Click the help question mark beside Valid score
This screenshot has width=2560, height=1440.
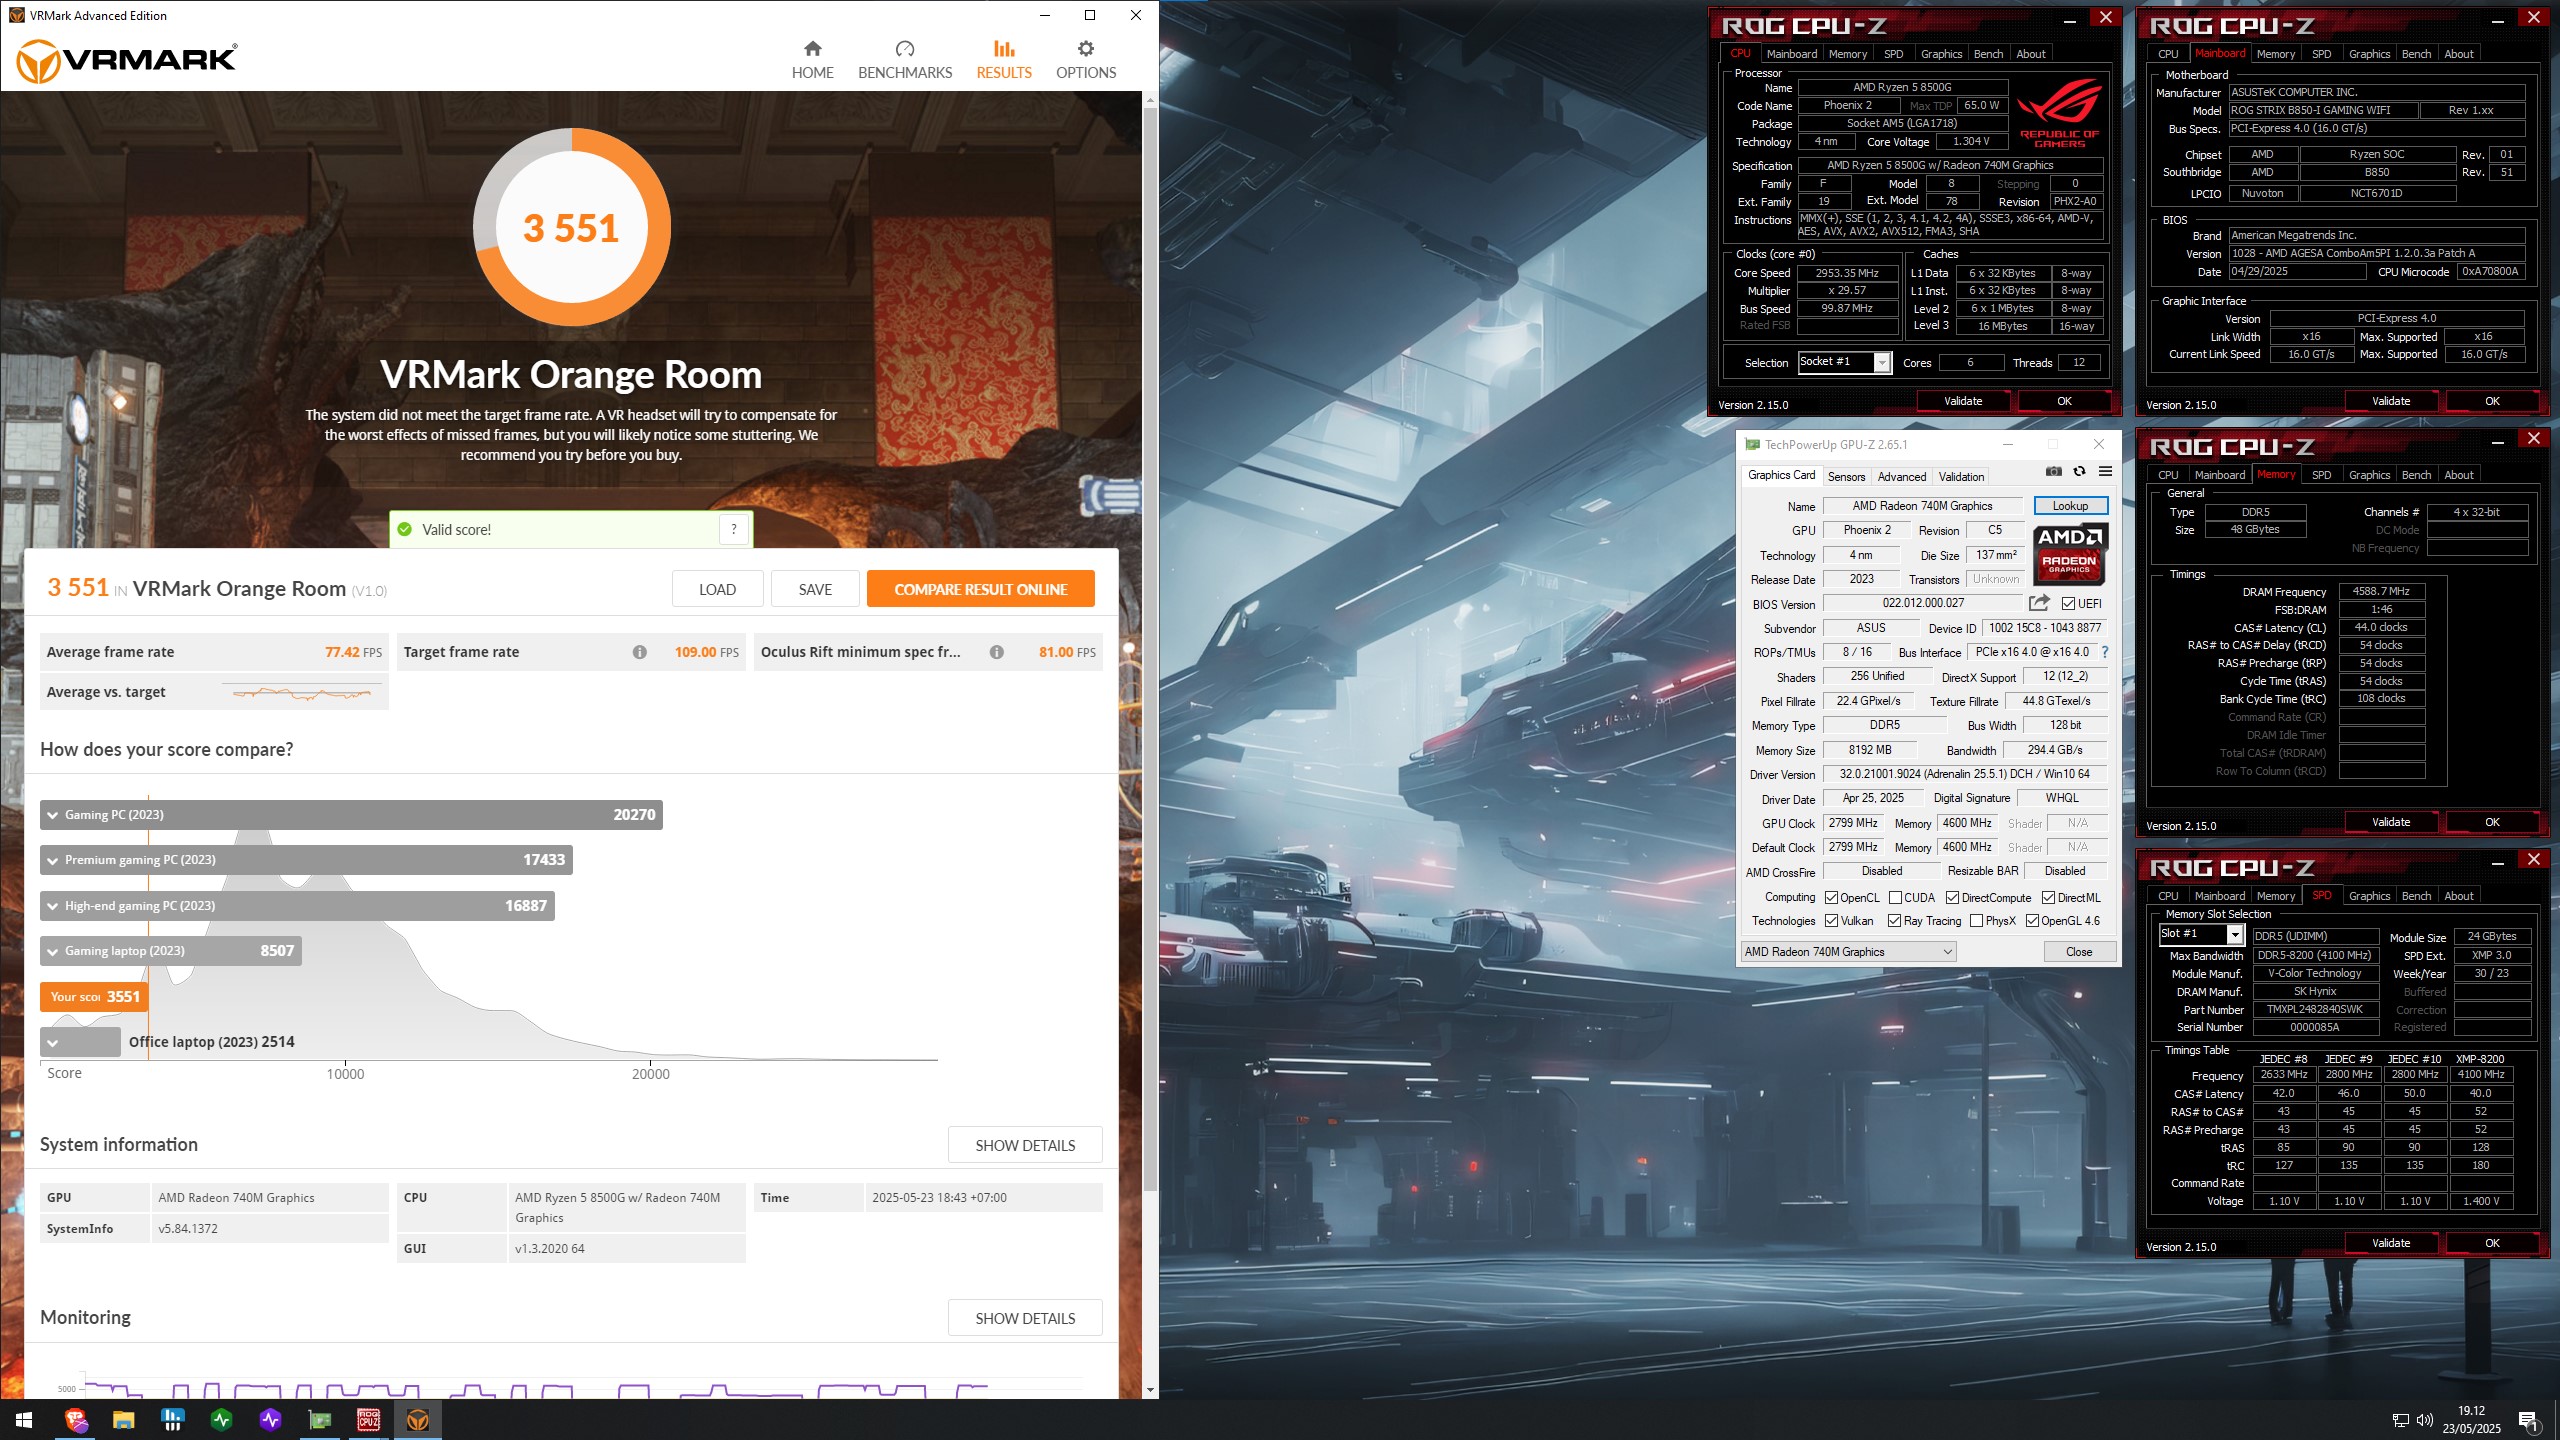(x=734, y=529)
